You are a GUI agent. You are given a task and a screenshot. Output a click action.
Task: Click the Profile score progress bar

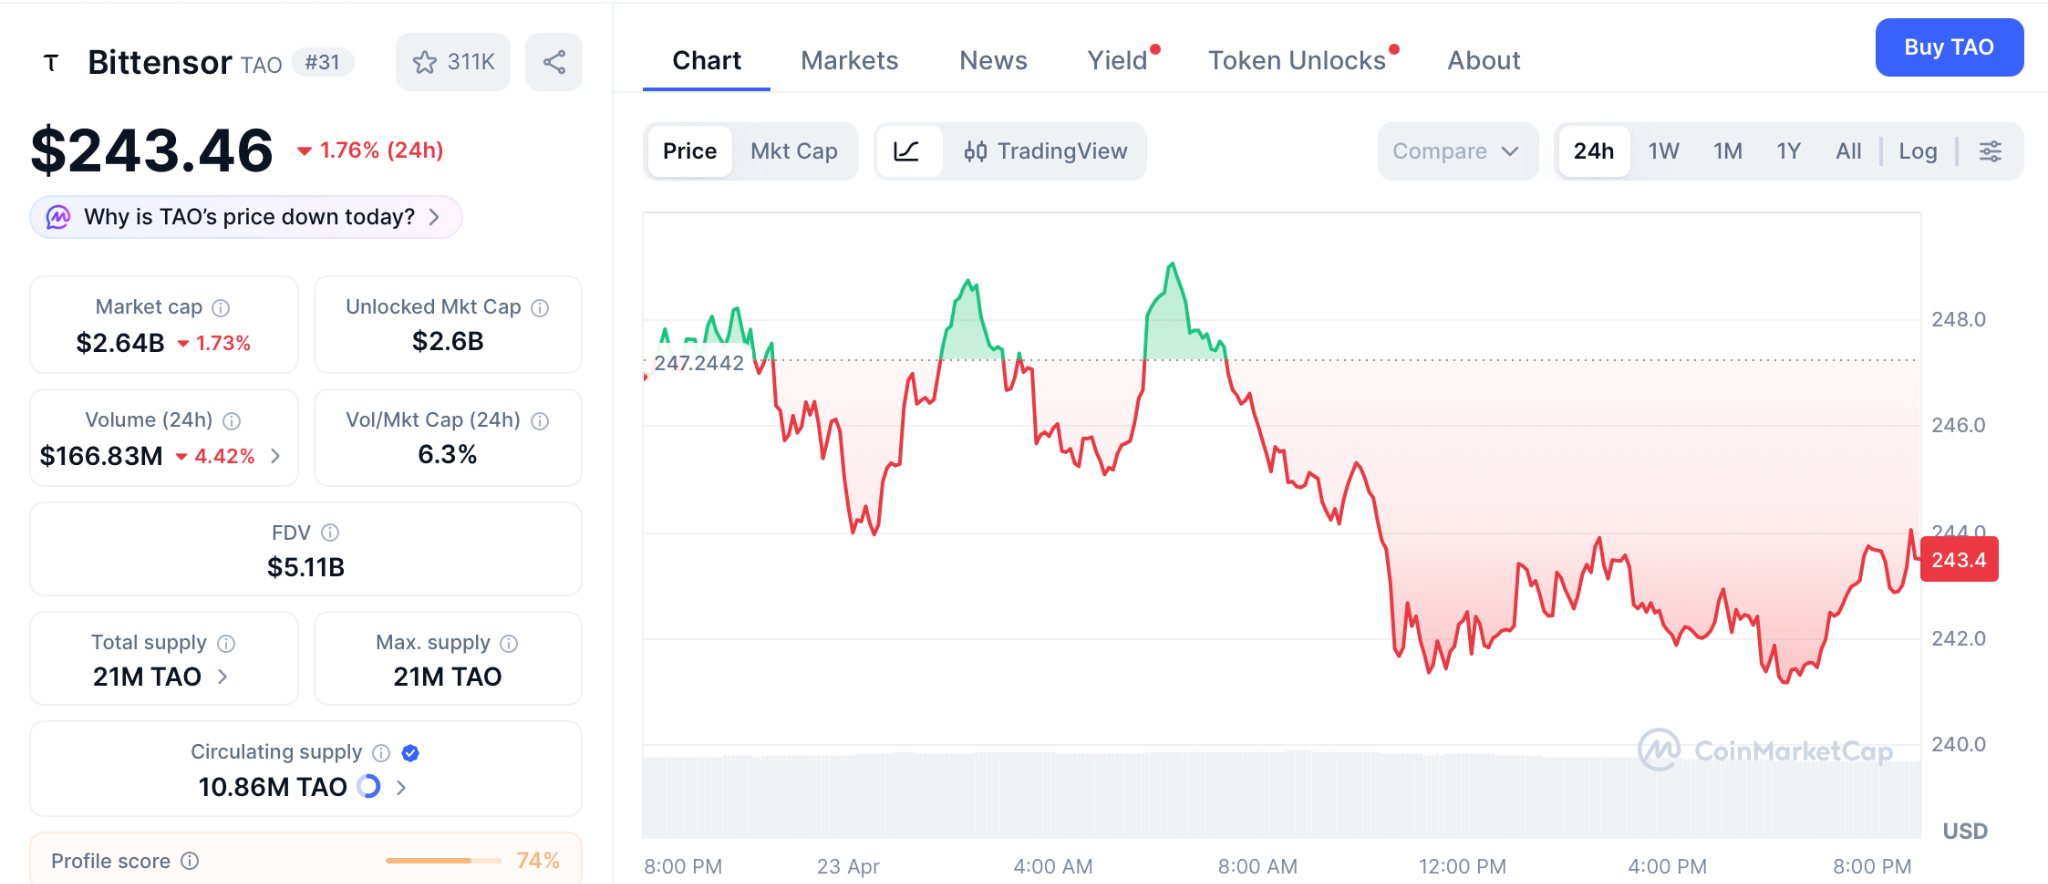point(443,861)
